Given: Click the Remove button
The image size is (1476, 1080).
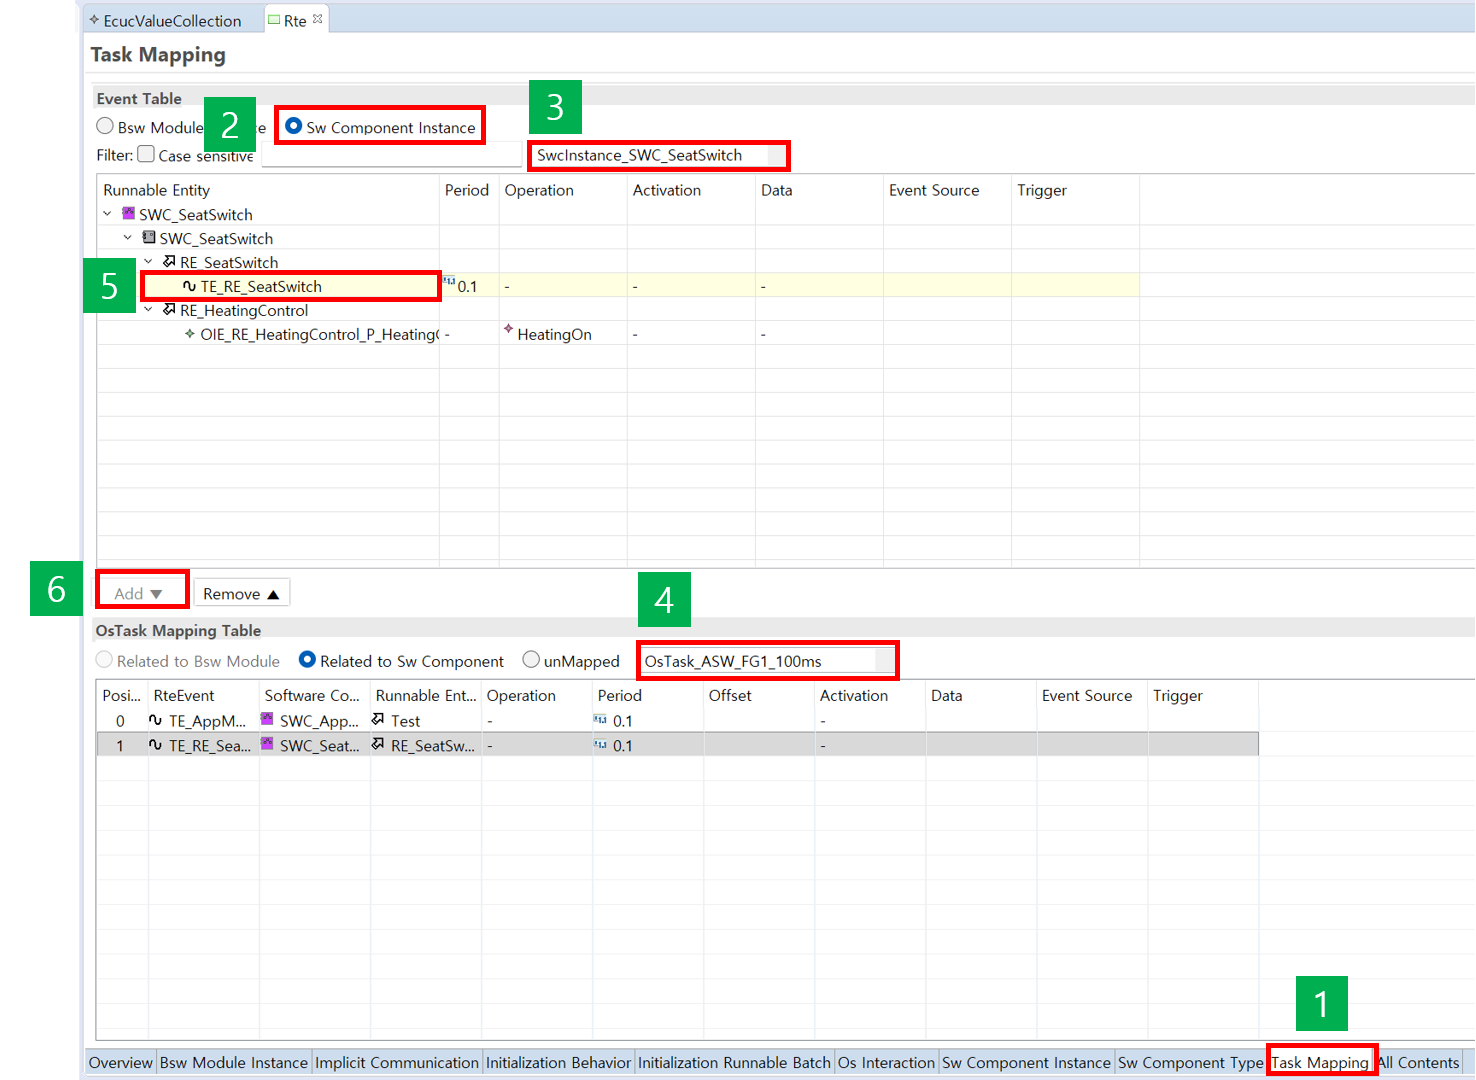Looking at the screenshot, I should 241,594.
